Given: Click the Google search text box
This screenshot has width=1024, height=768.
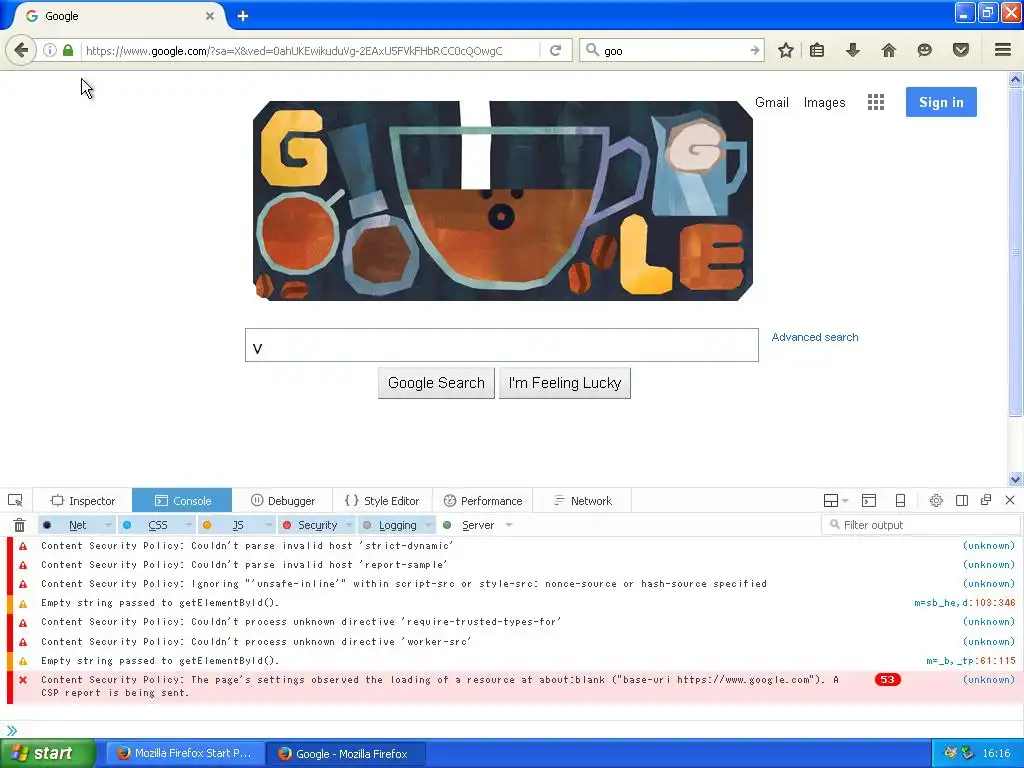Looking at the screenshot, I should tap(502, 345).
